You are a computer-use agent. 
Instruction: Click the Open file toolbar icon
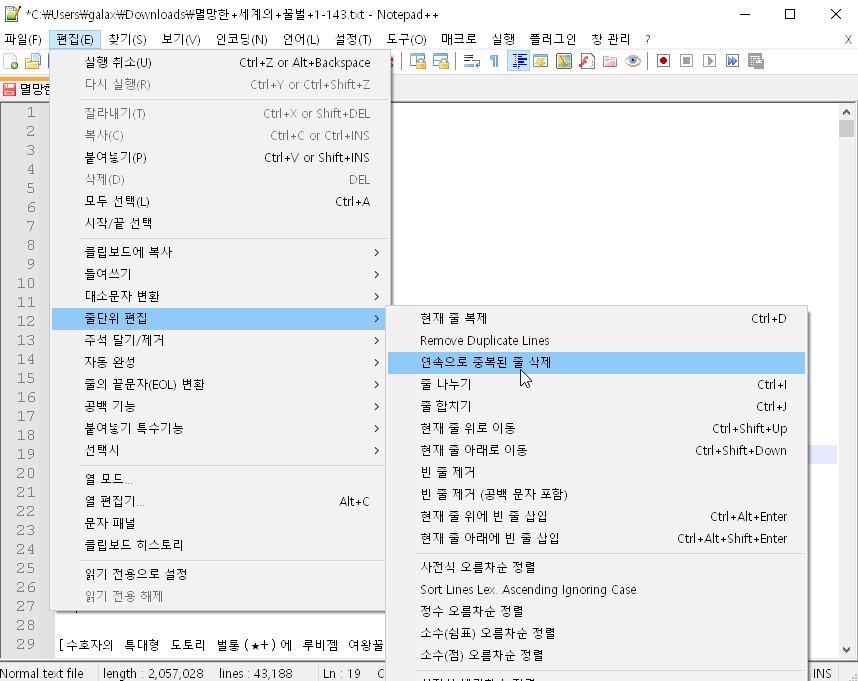coord(33,61)
